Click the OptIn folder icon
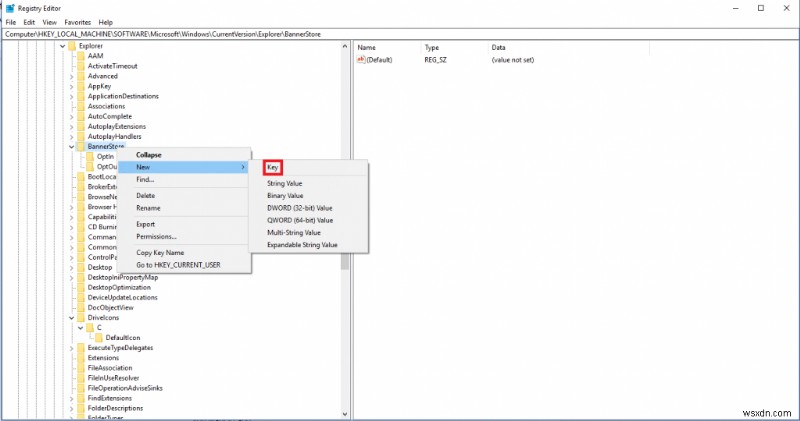 90,157
